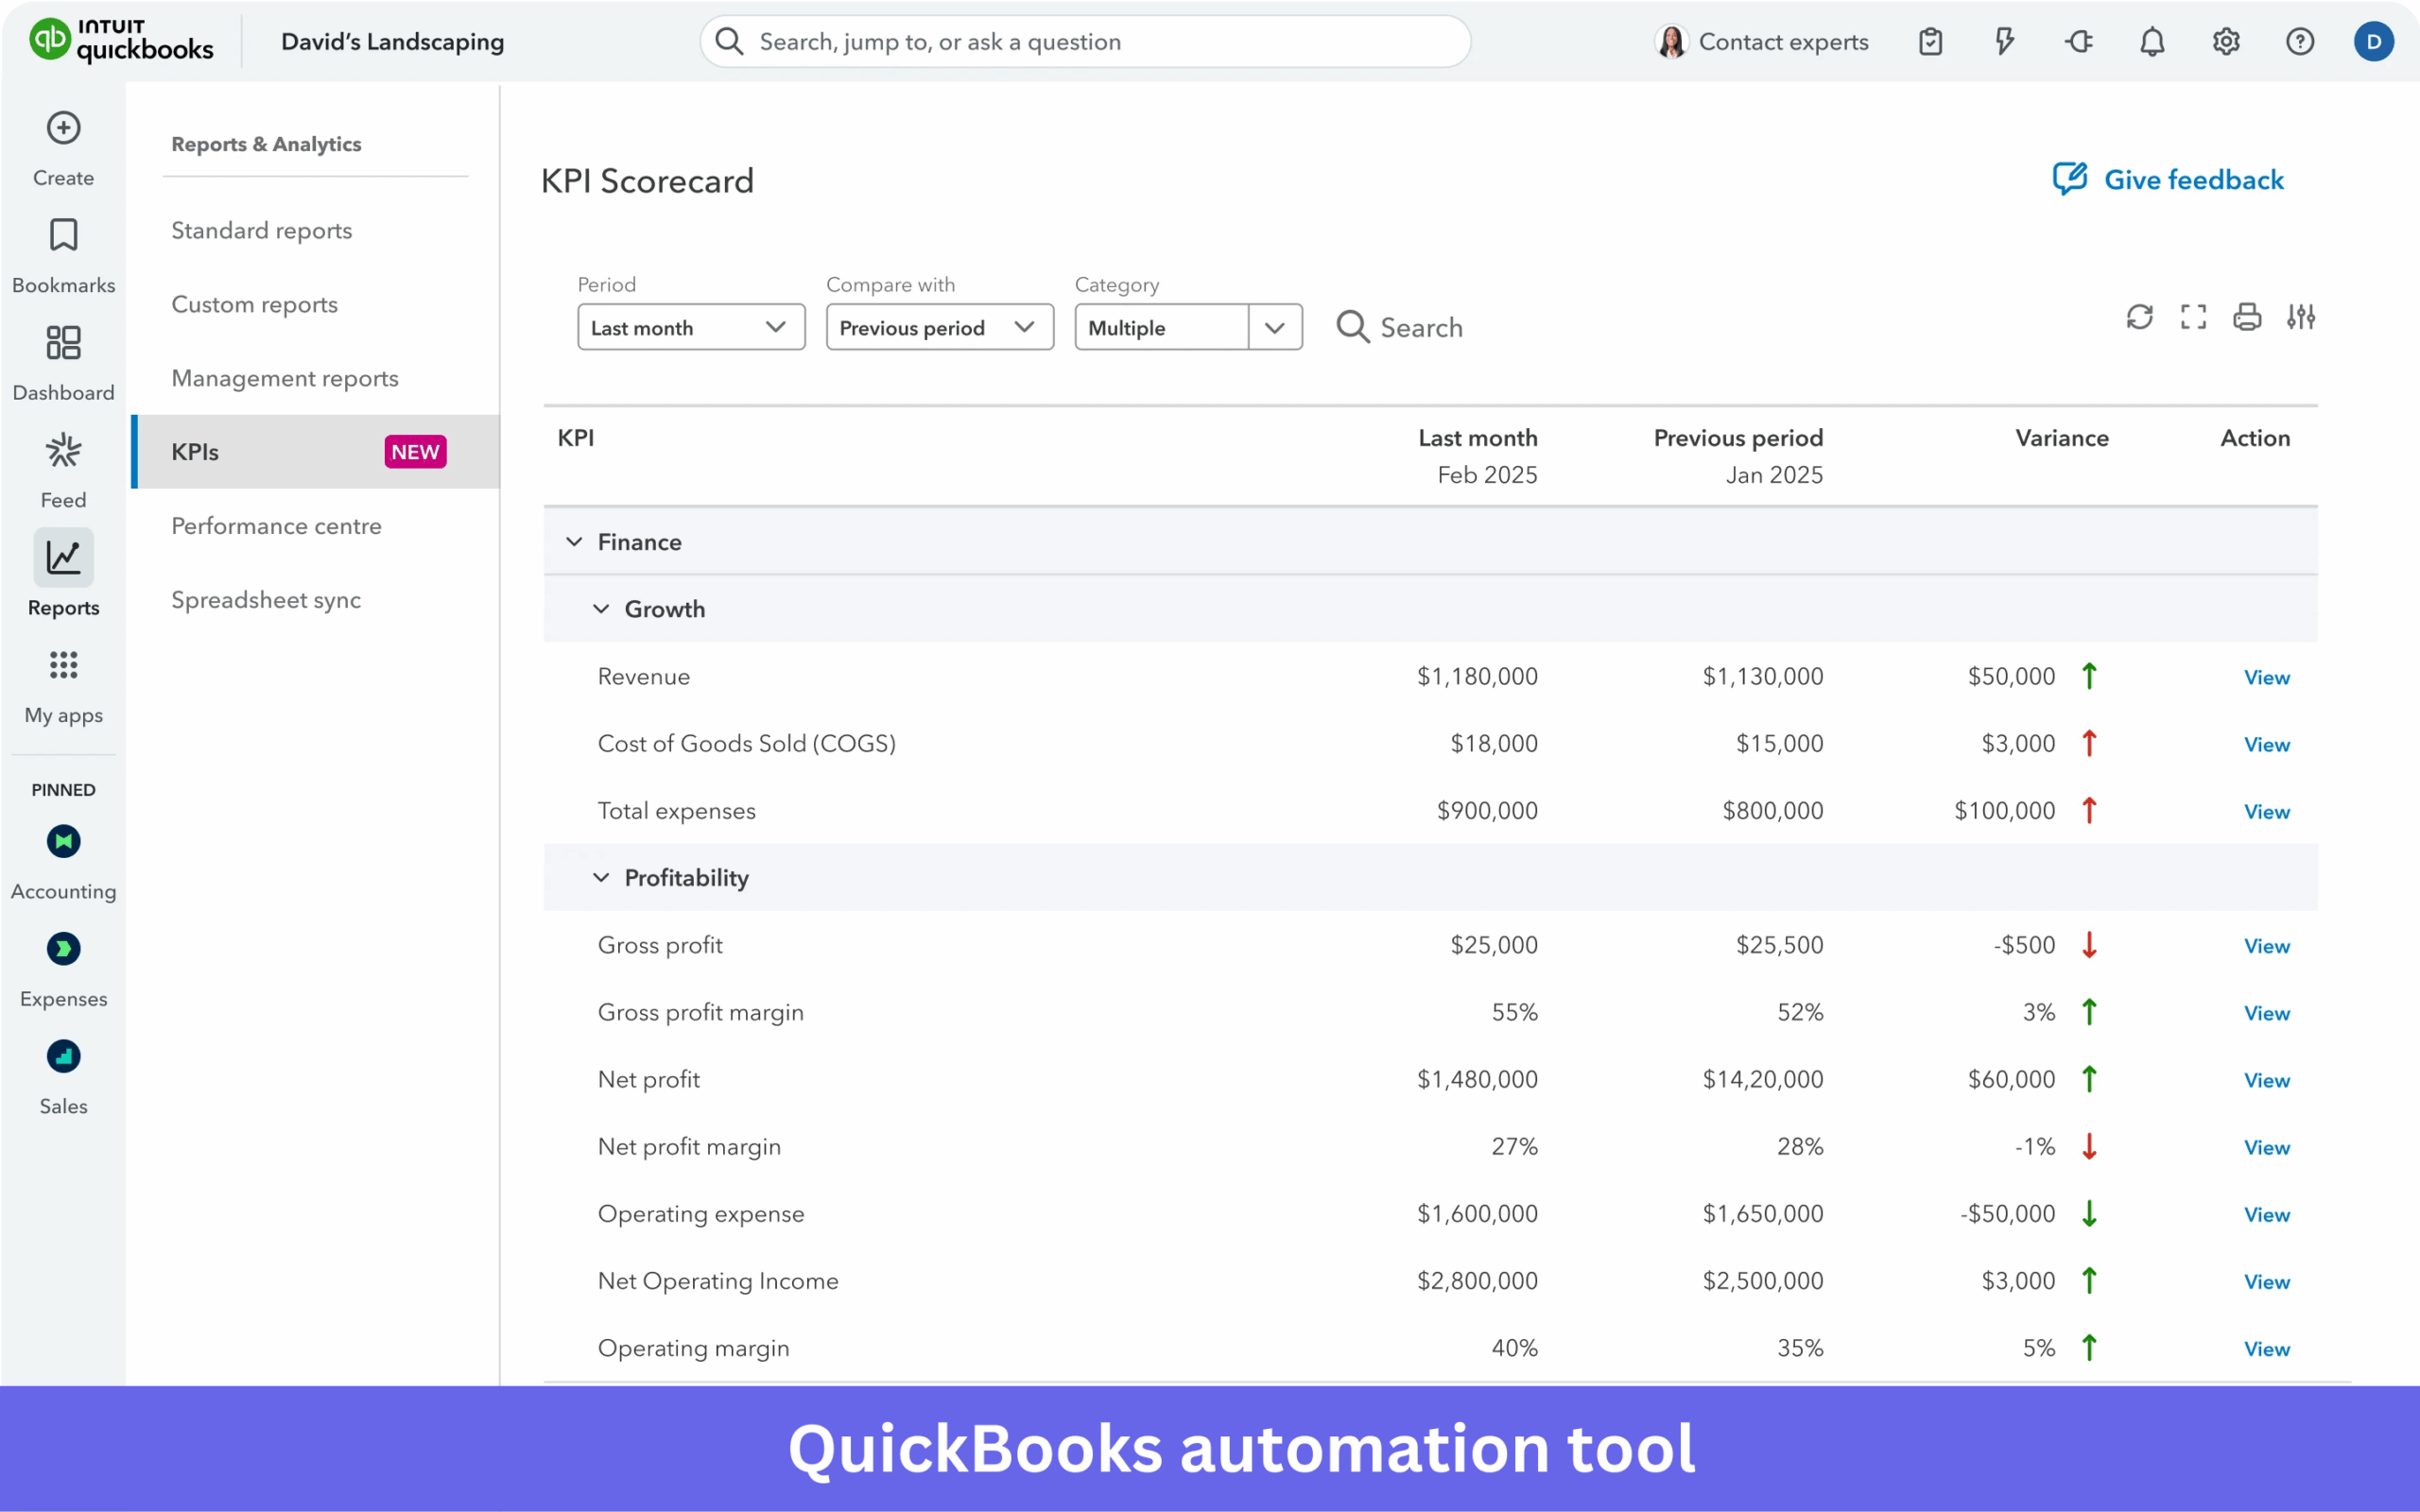Screen dimensions: 2420x1512
Task: Open Spreadsheet sync
Action: coord(266,600)
